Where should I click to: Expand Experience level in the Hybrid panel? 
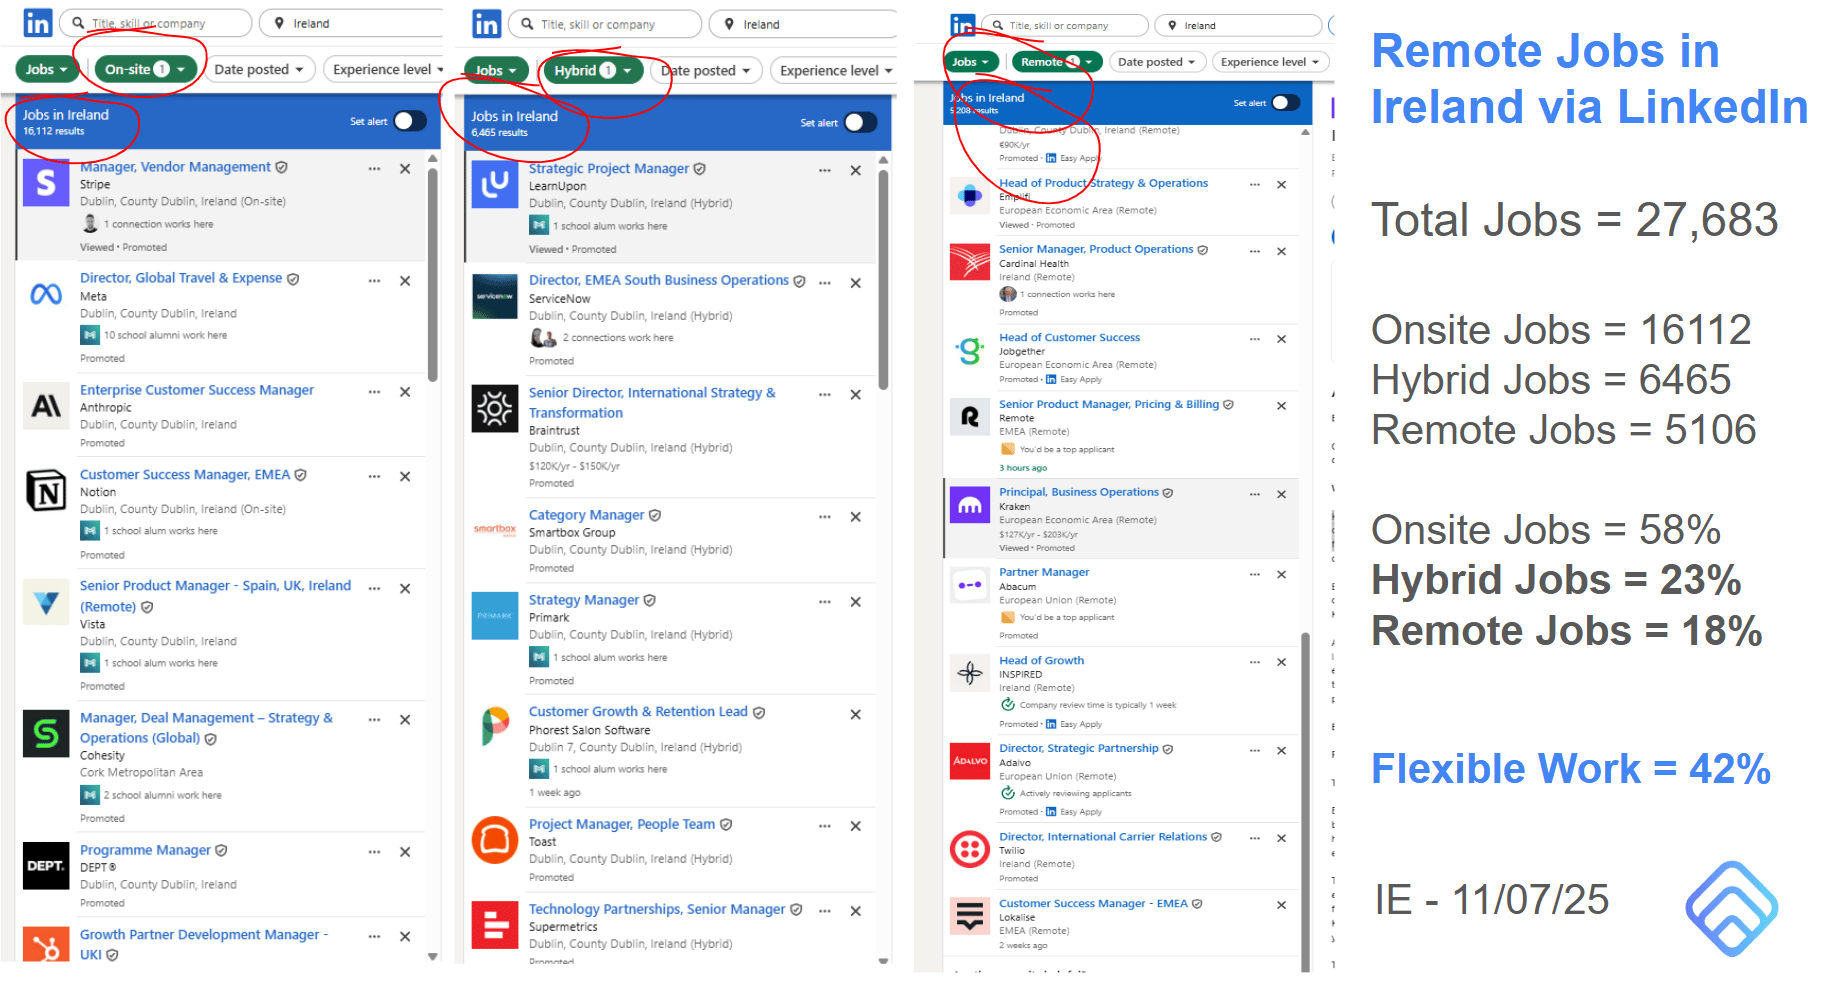point(834,70)
